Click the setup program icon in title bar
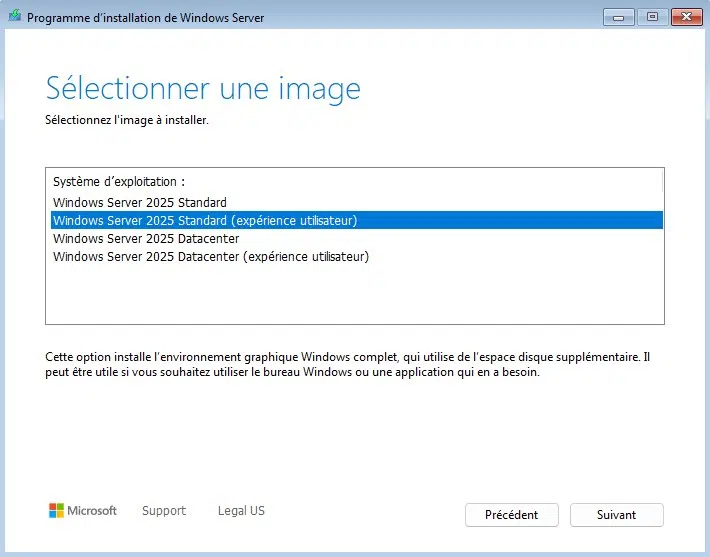This screenshot has width=710, height=557. [x=13, y=17]
